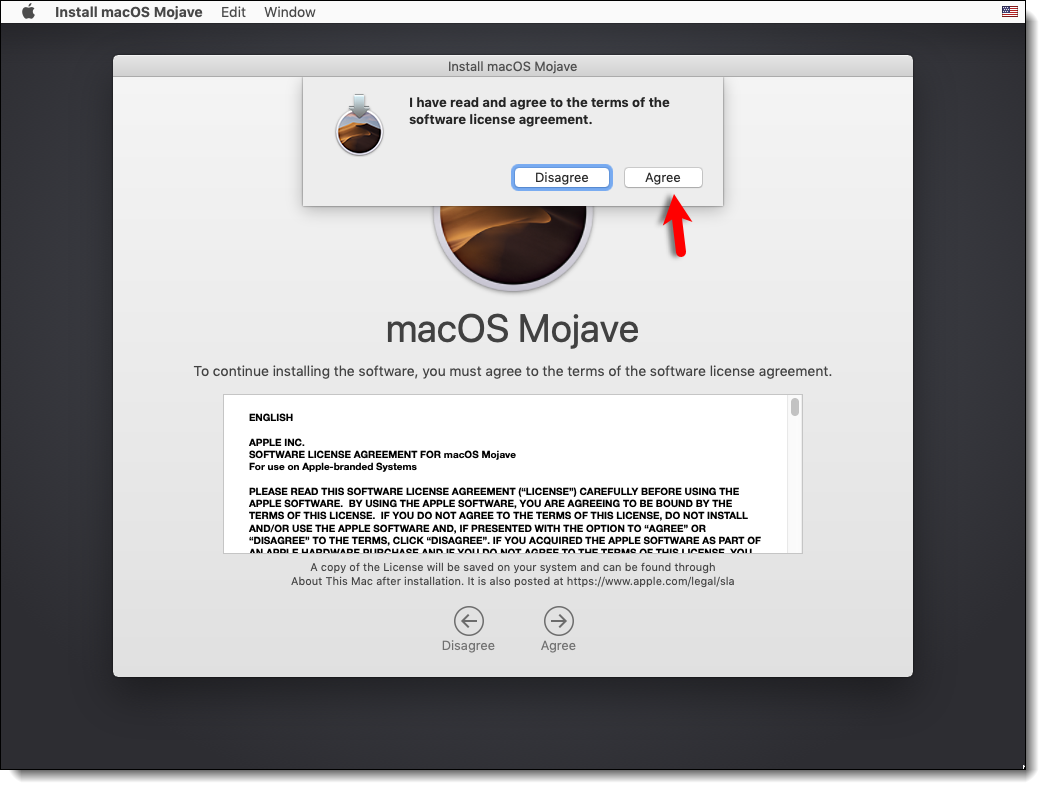Click the large macOS Mojave heading

click(x=512, y=329)
